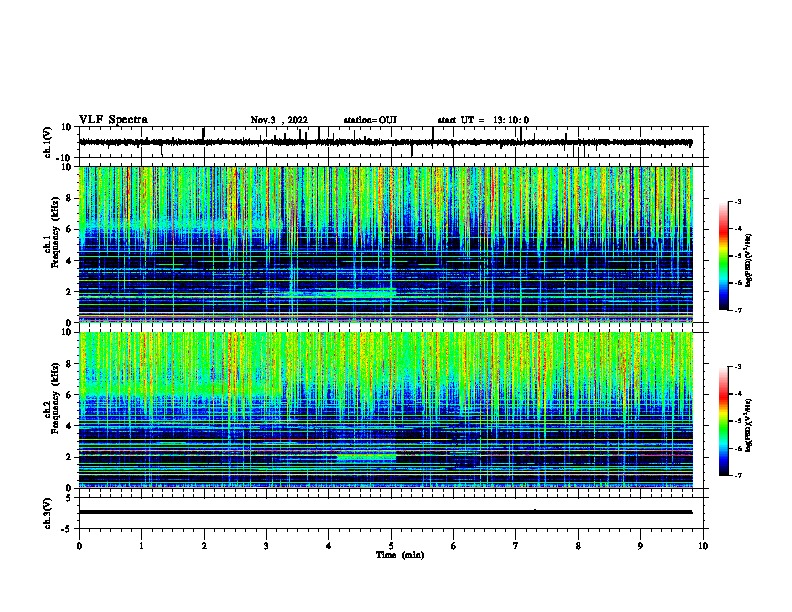
Task: Click the "9" tick on the Time axis
Action: pyautogui.click(x=641, y=546)
